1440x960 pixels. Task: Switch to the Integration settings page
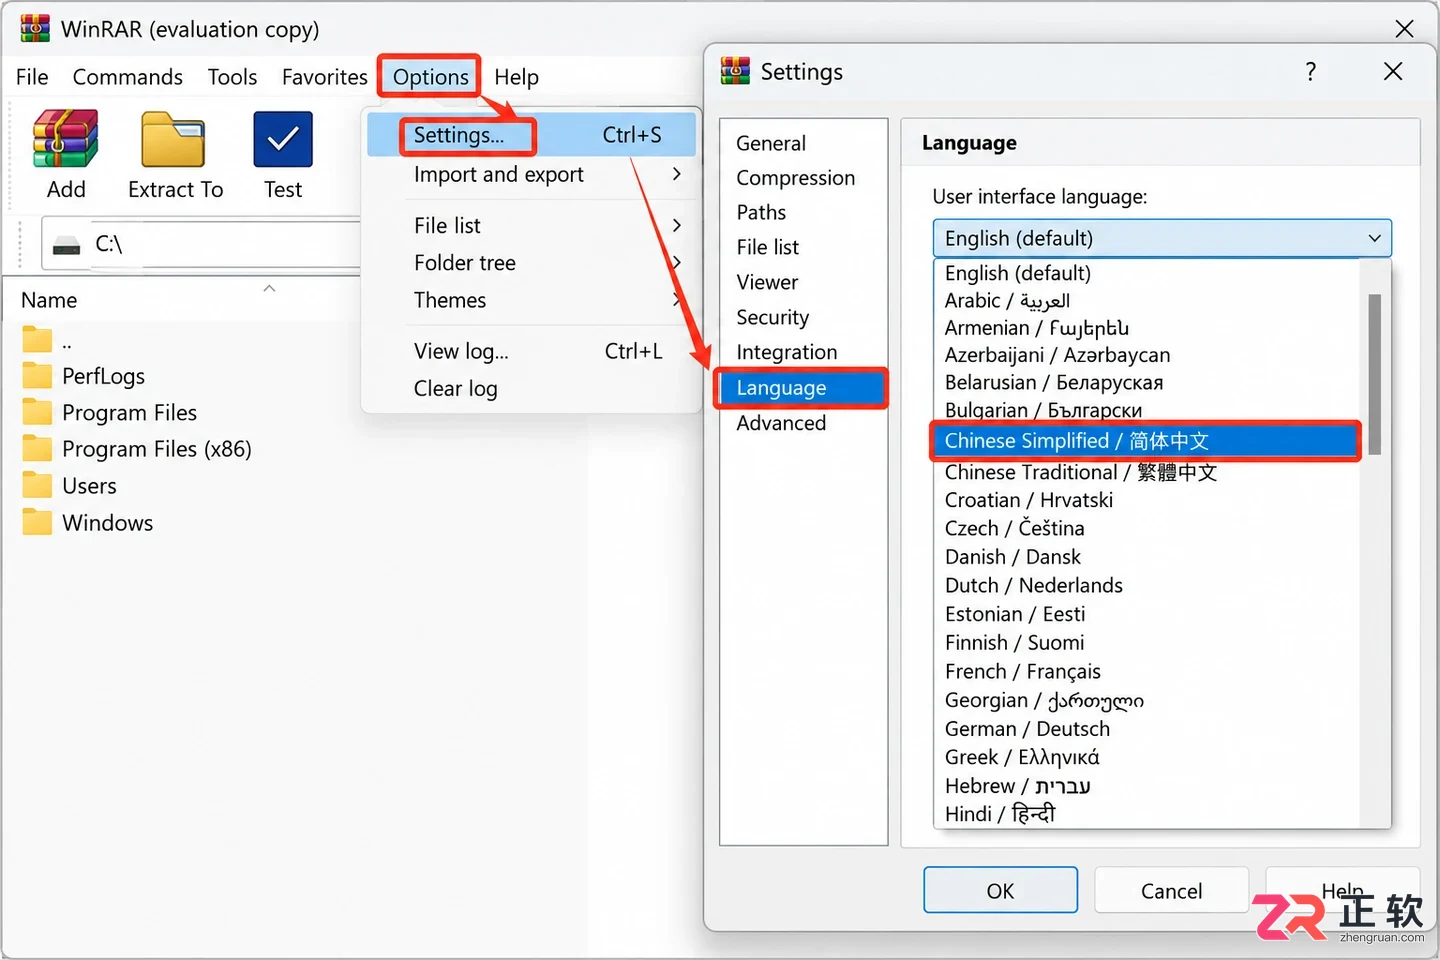[x=787, y=352]
